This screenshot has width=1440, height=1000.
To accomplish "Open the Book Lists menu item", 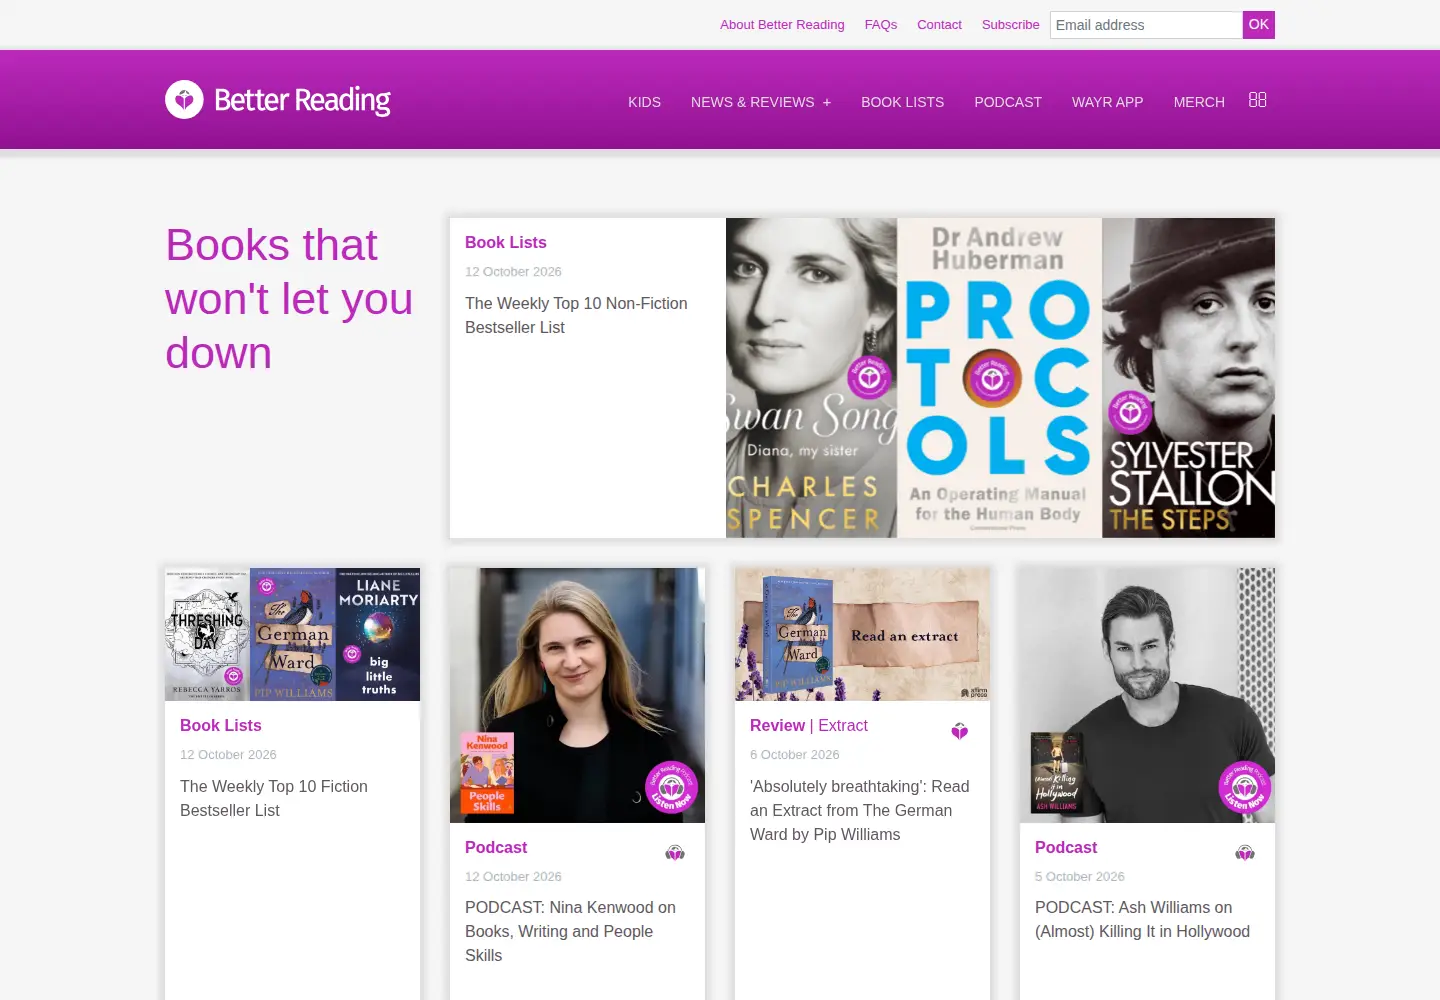I will 902,102.
